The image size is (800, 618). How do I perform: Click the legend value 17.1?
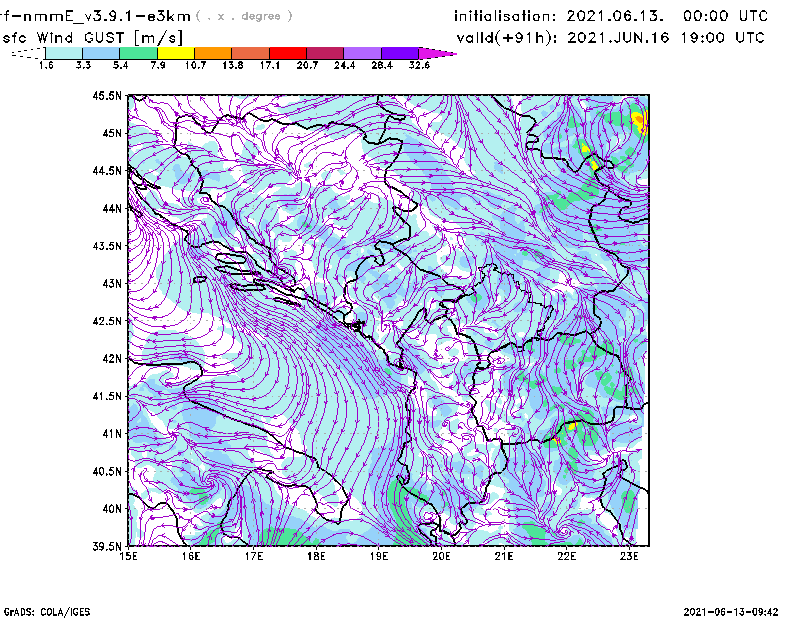pyautogui.click(x=270, y=65)
